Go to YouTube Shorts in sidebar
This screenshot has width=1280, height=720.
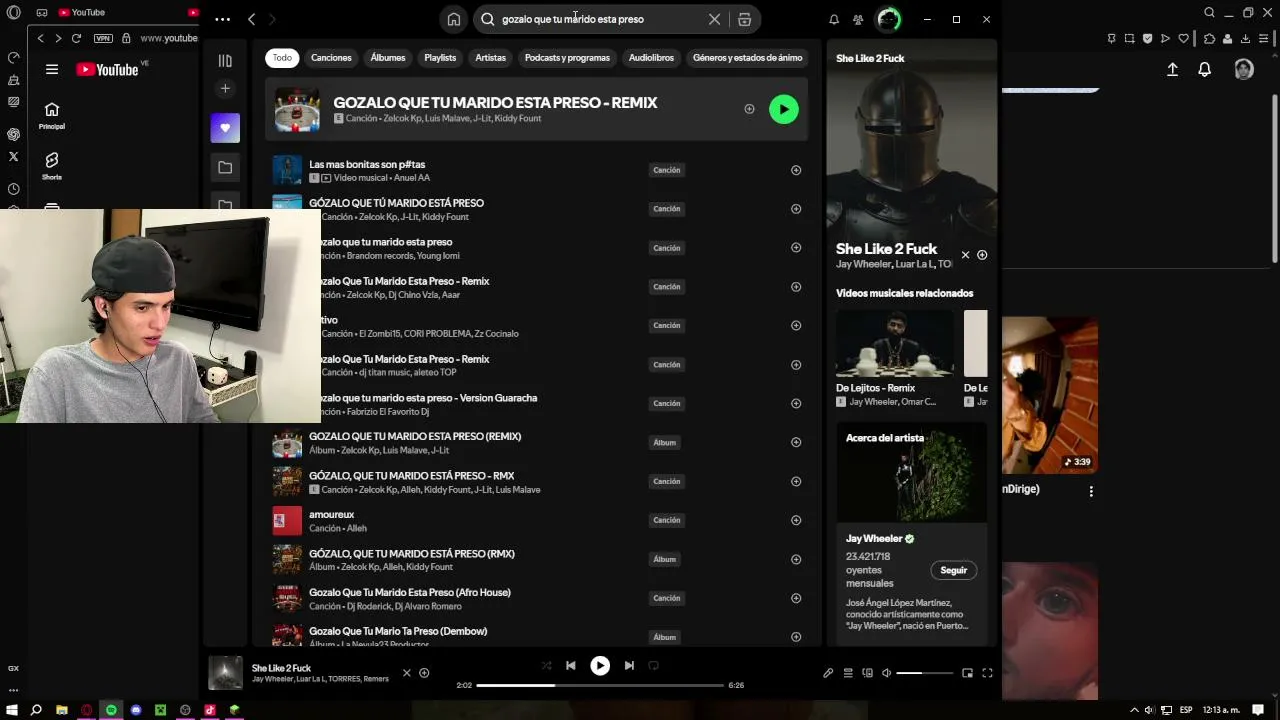52,165
